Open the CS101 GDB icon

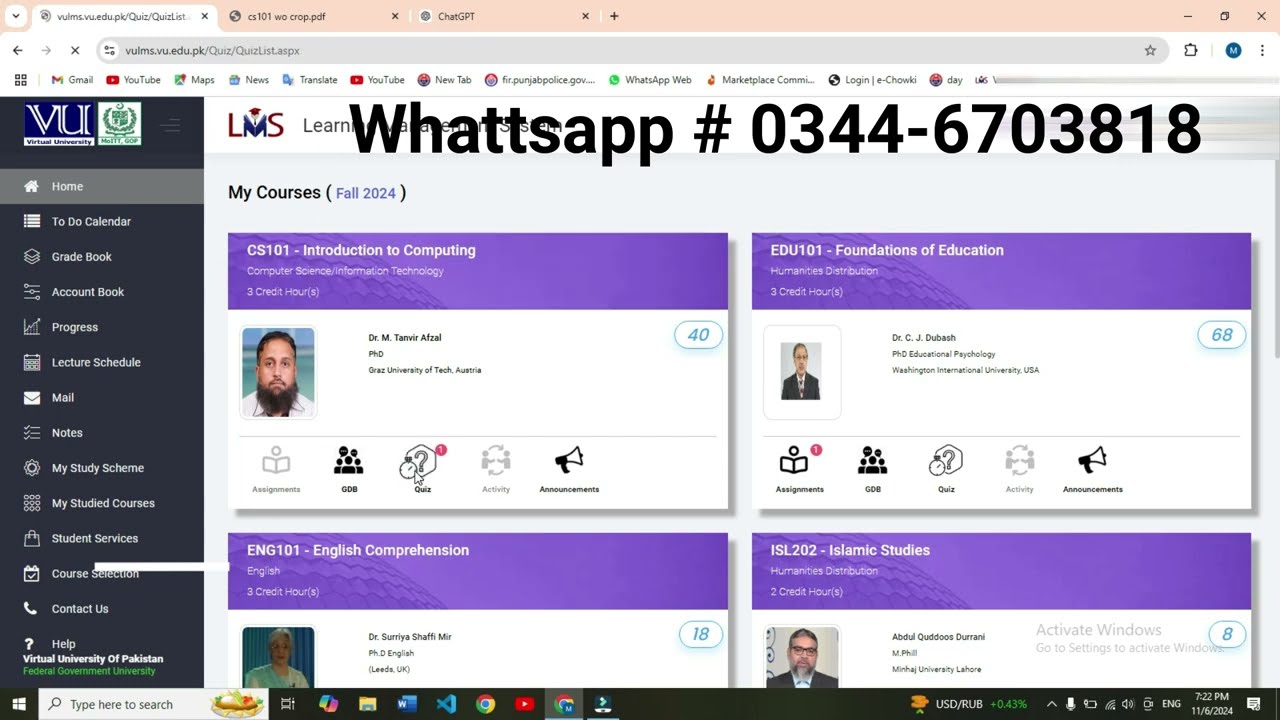(349, 461)
